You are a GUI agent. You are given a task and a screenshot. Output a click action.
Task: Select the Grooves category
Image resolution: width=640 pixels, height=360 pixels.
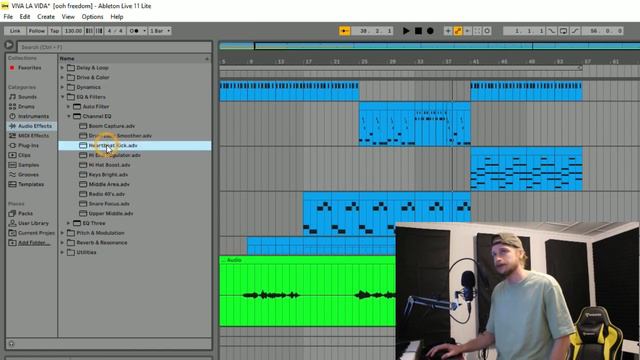(x=28, y=175)
